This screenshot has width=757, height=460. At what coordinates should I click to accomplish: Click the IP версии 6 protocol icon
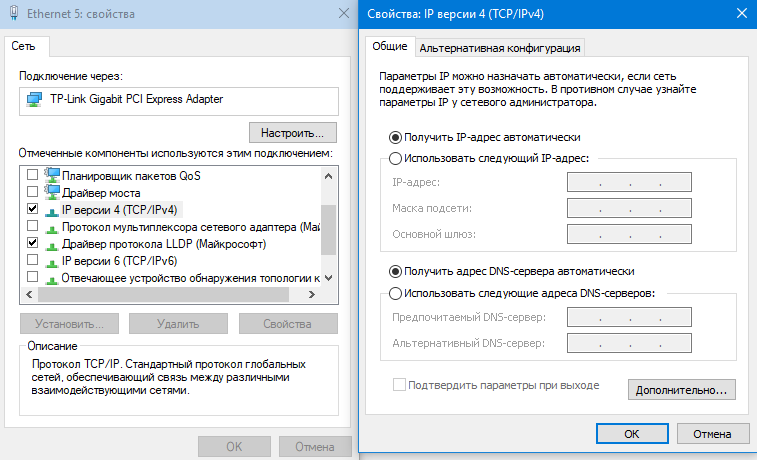pos(51,260)
